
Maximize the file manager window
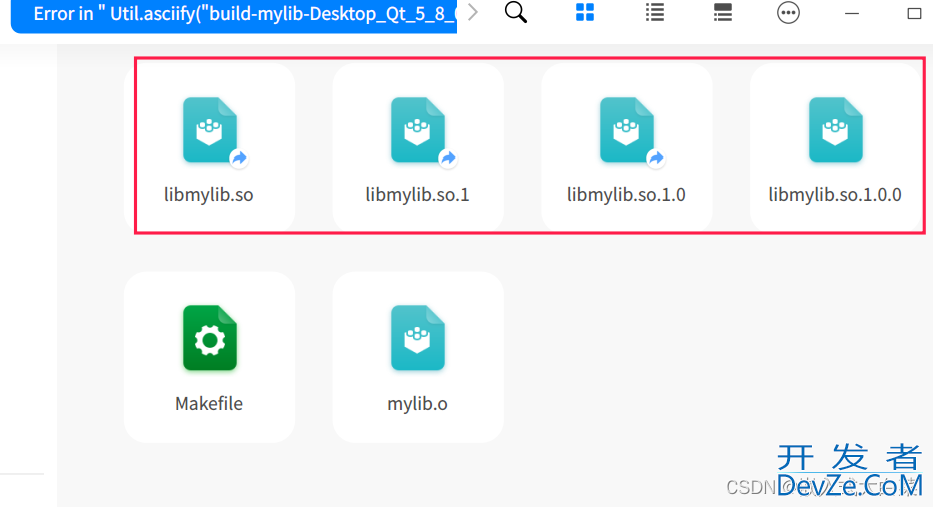click(915, 13)
